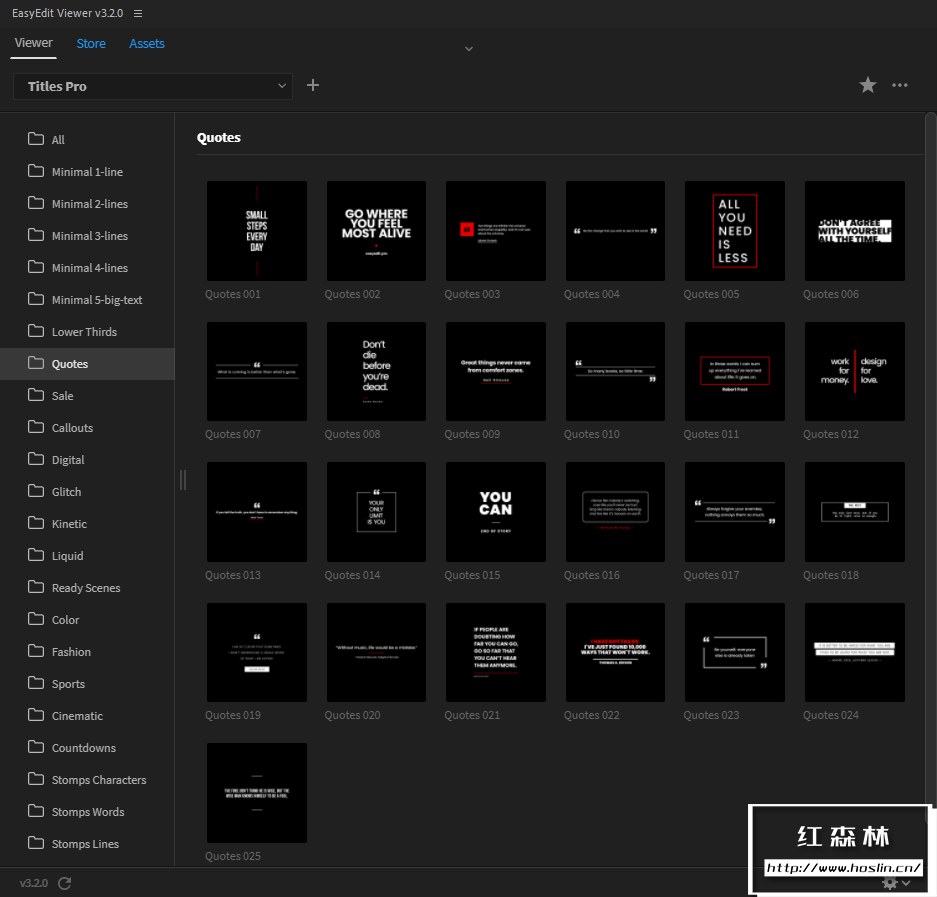Select the Minimal 3-lines category
Screen dimensions: 937x897
89,236
